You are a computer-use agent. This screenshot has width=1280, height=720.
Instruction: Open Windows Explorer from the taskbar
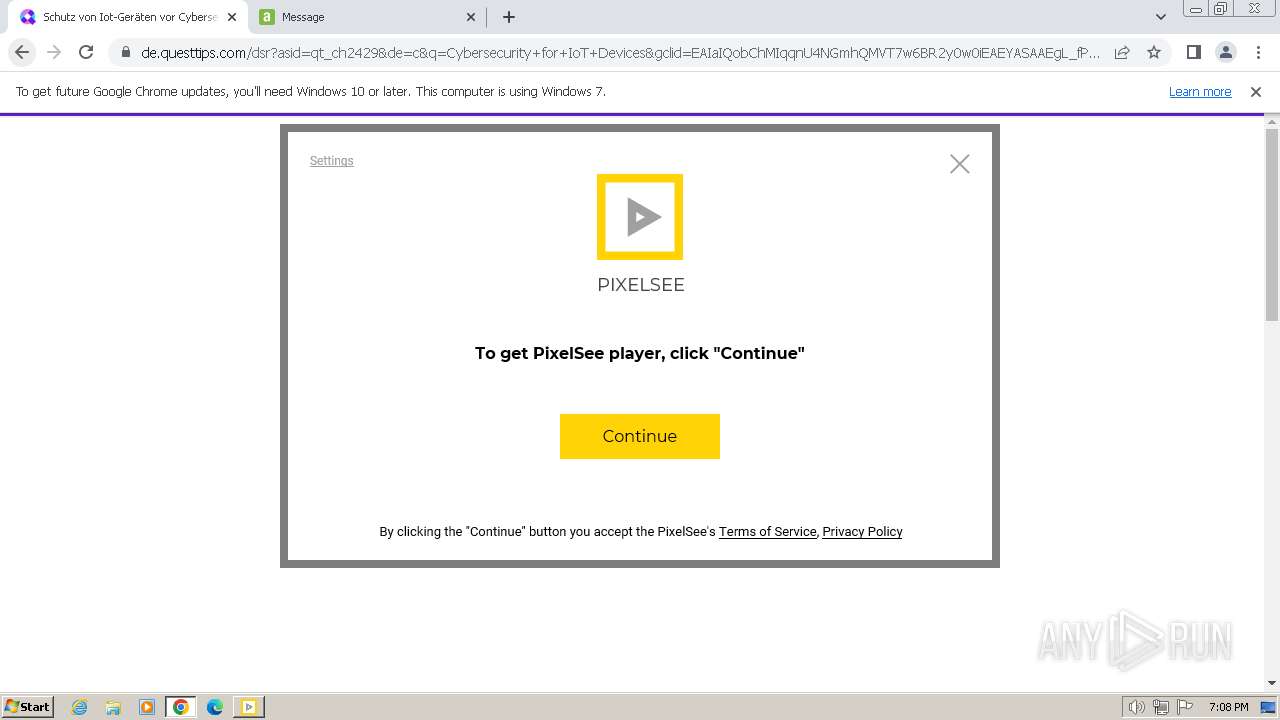point(113,707)
